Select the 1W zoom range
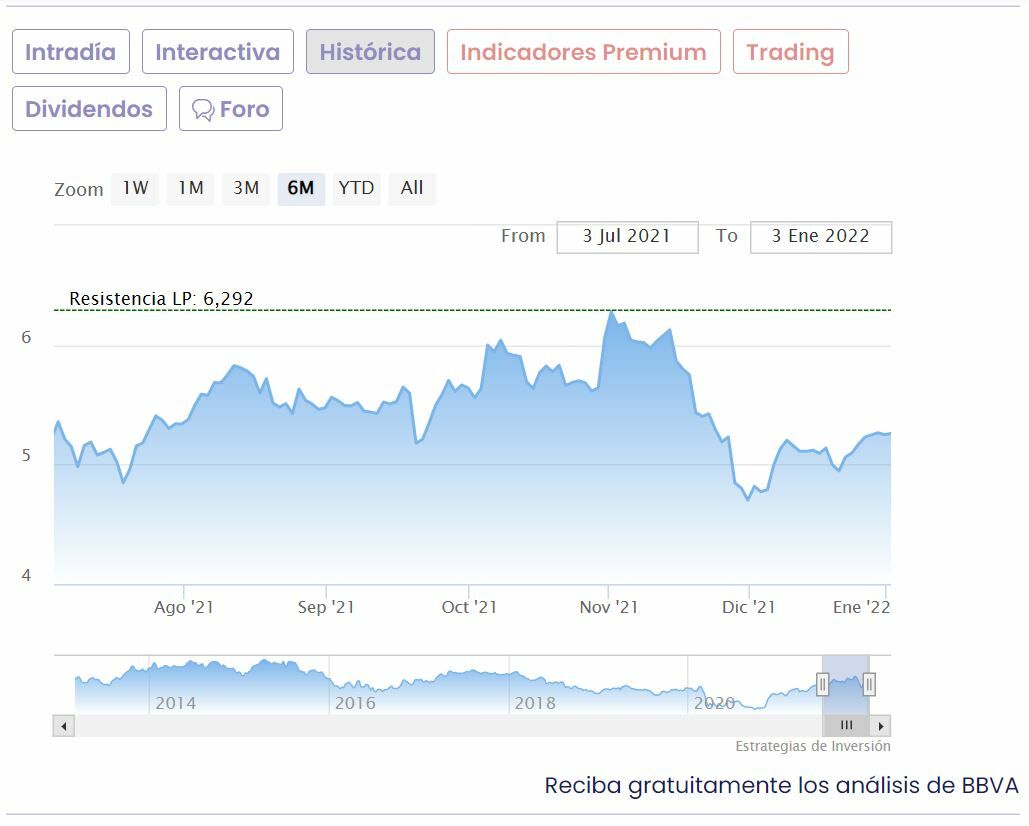The width and height of the screenshot is (1029, 826). (135, 188)
